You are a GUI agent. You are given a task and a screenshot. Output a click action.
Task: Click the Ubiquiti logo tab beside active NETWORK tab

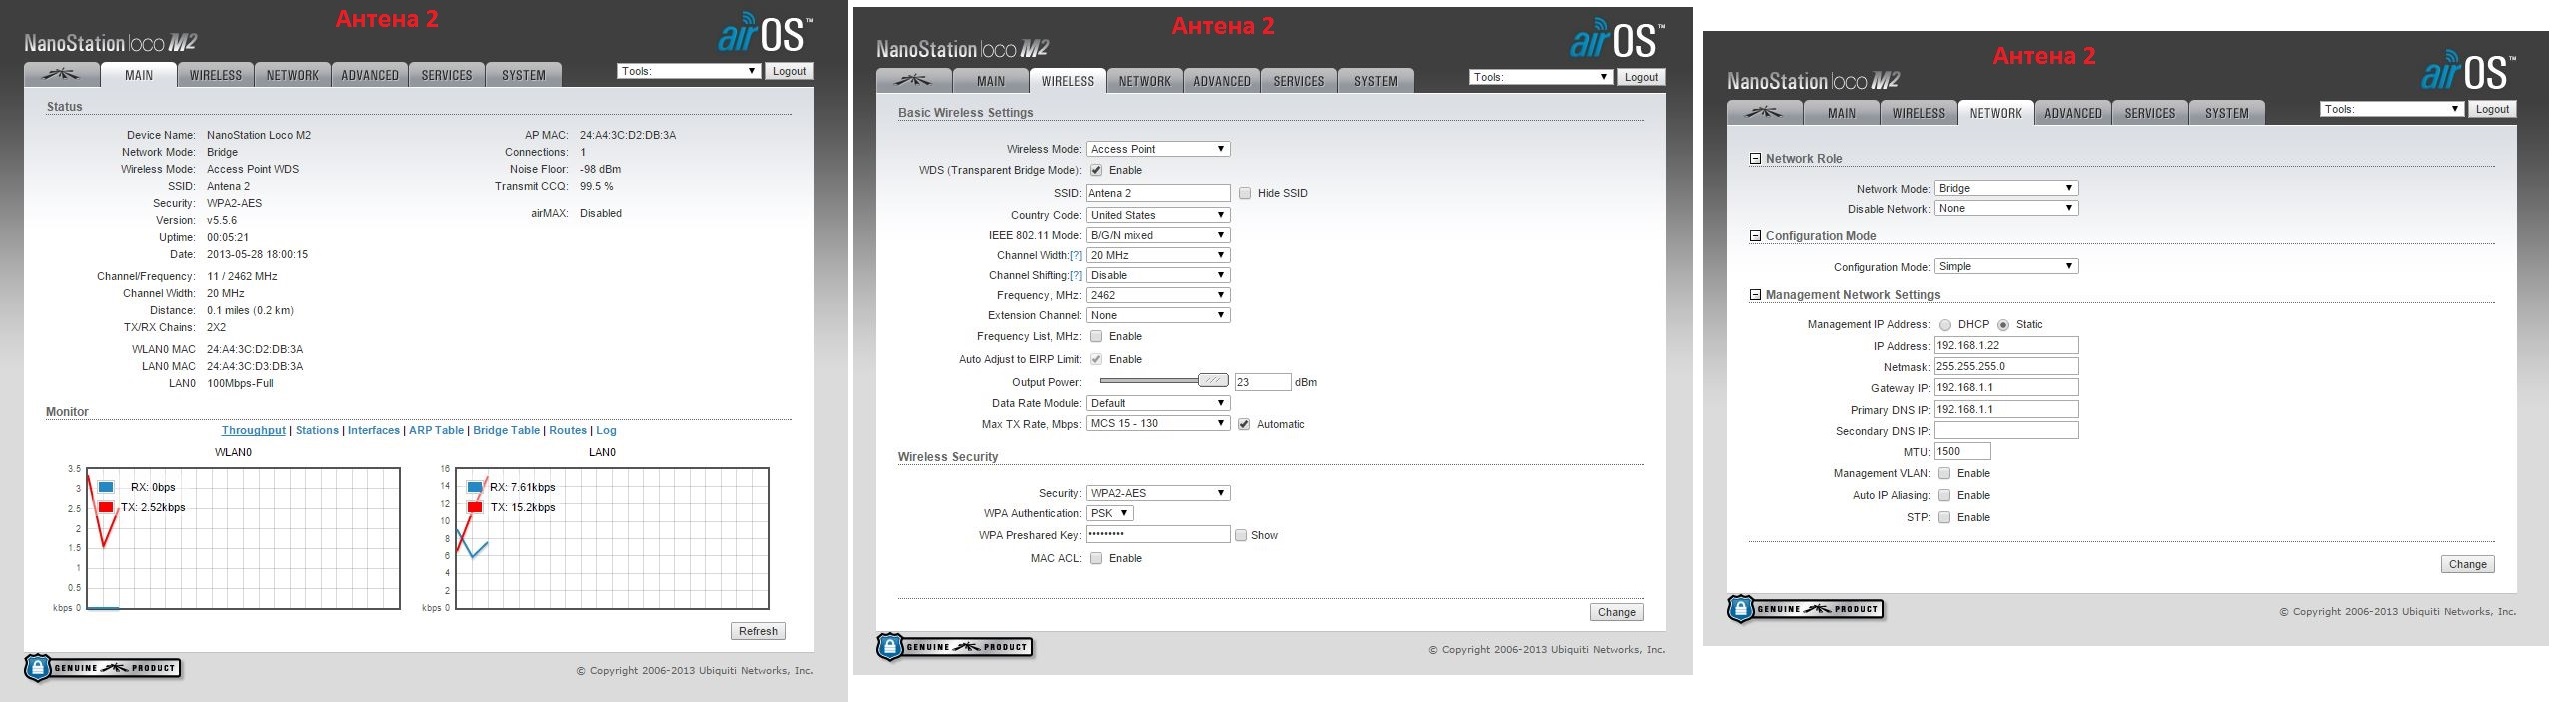[x=1764, y=113]
